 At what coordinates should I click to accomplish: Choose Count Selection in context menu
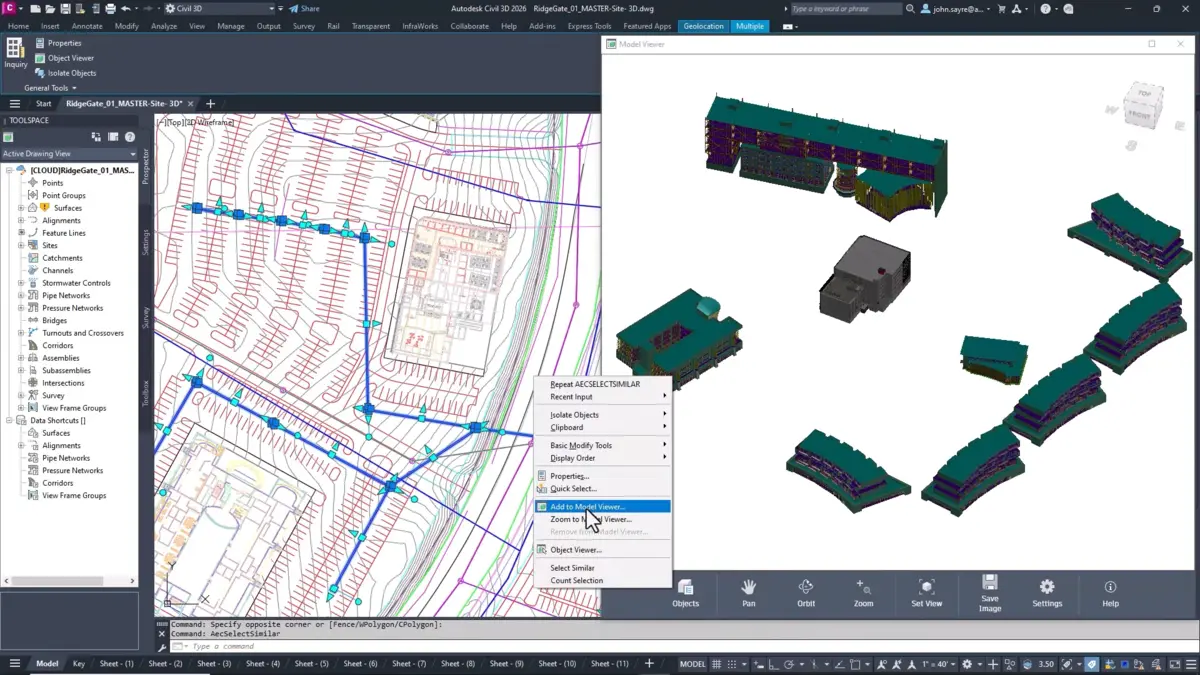click(x=603, y=580)
